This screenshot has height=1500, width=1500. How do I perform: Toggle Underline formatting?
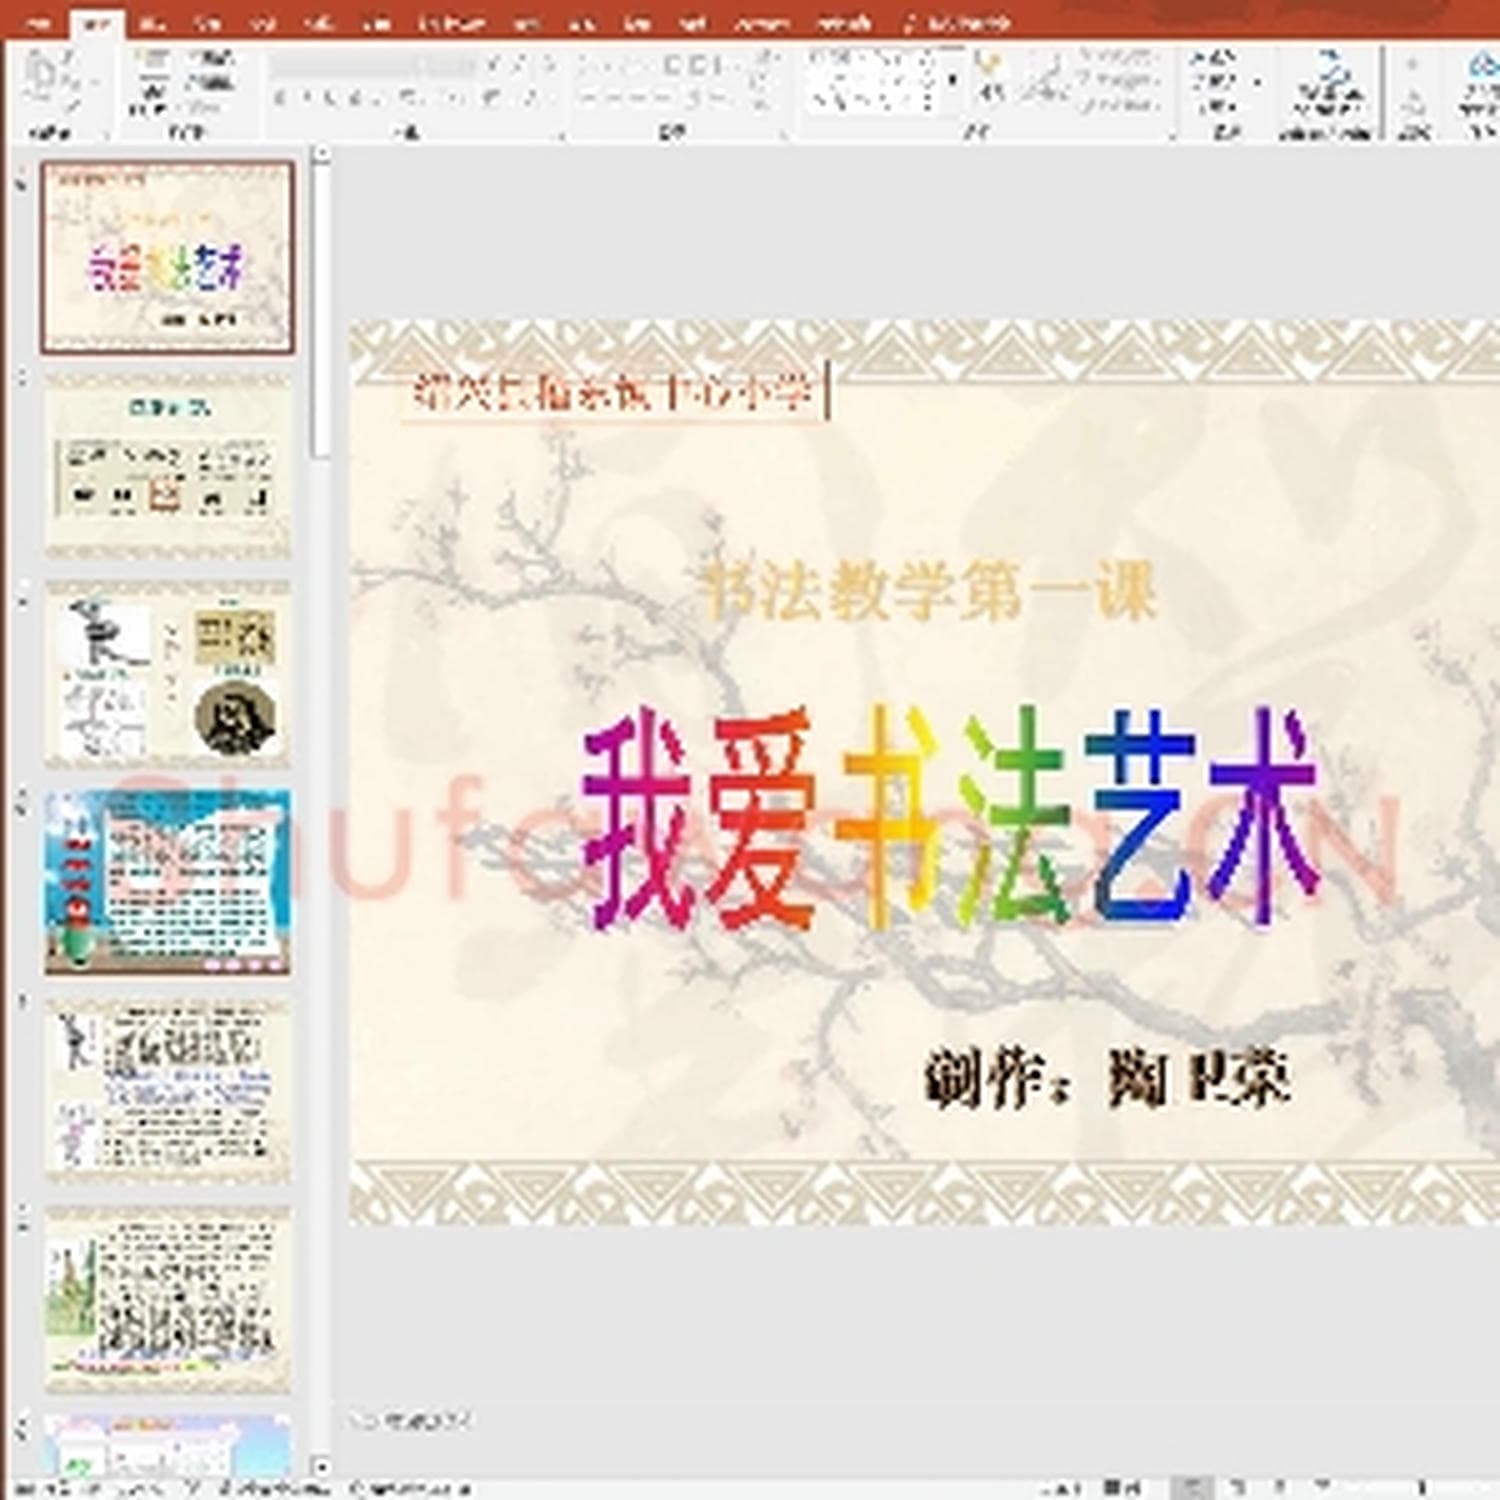point(331,98)
